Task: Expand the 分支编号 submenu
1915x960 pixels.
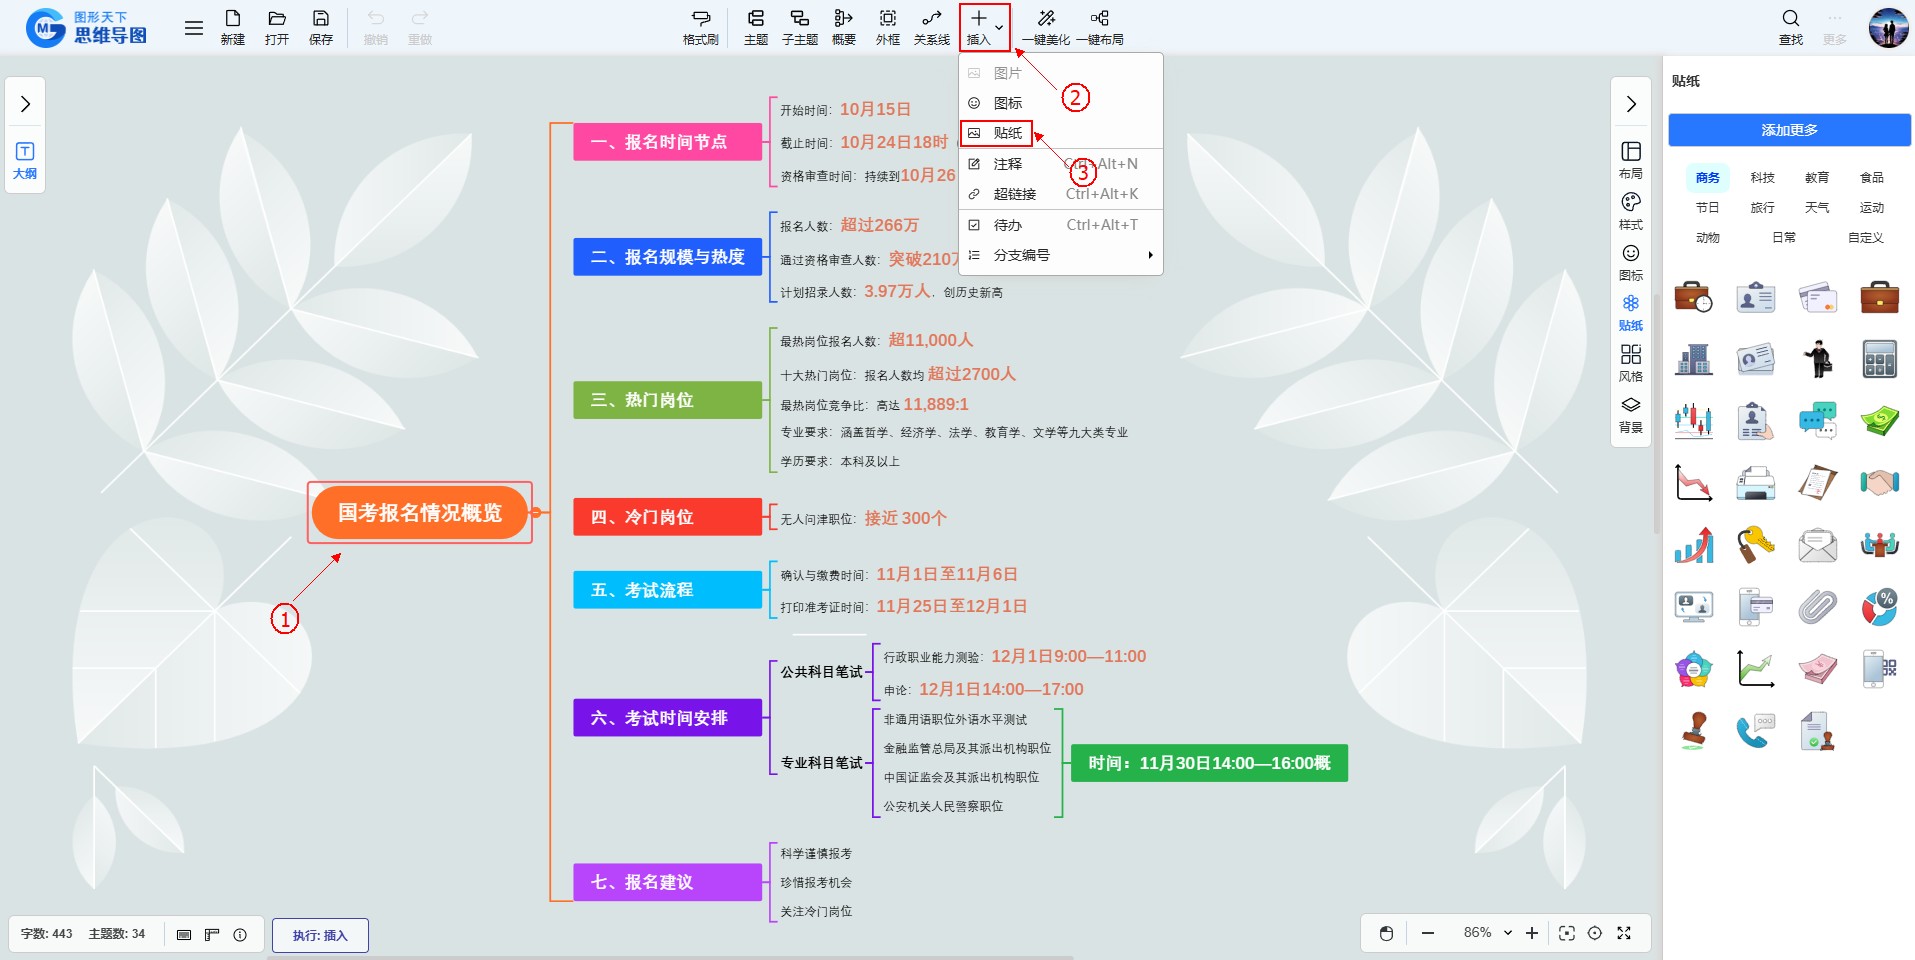Action: point(1060,255)
